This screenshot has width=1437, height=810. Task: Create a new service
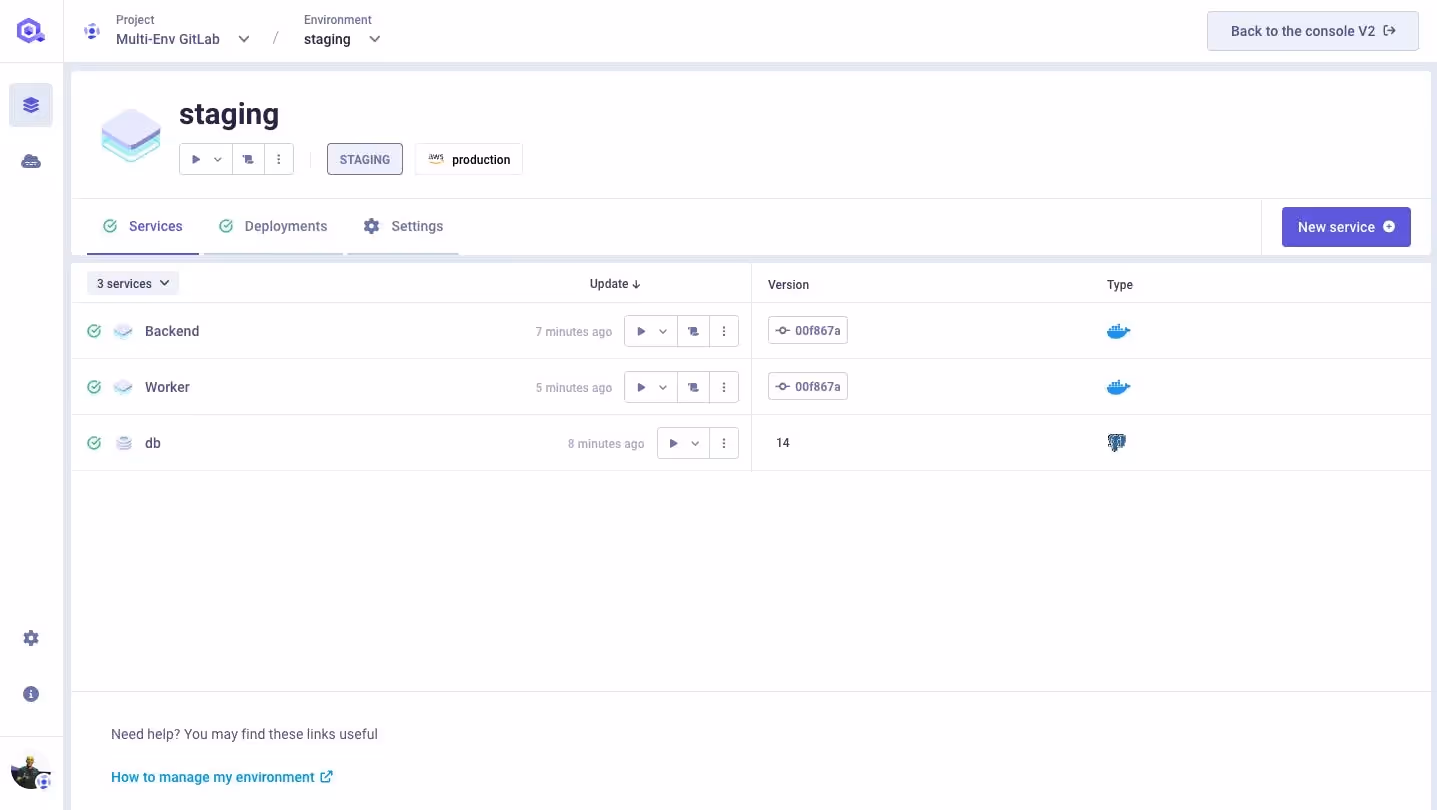point(1345,227)
